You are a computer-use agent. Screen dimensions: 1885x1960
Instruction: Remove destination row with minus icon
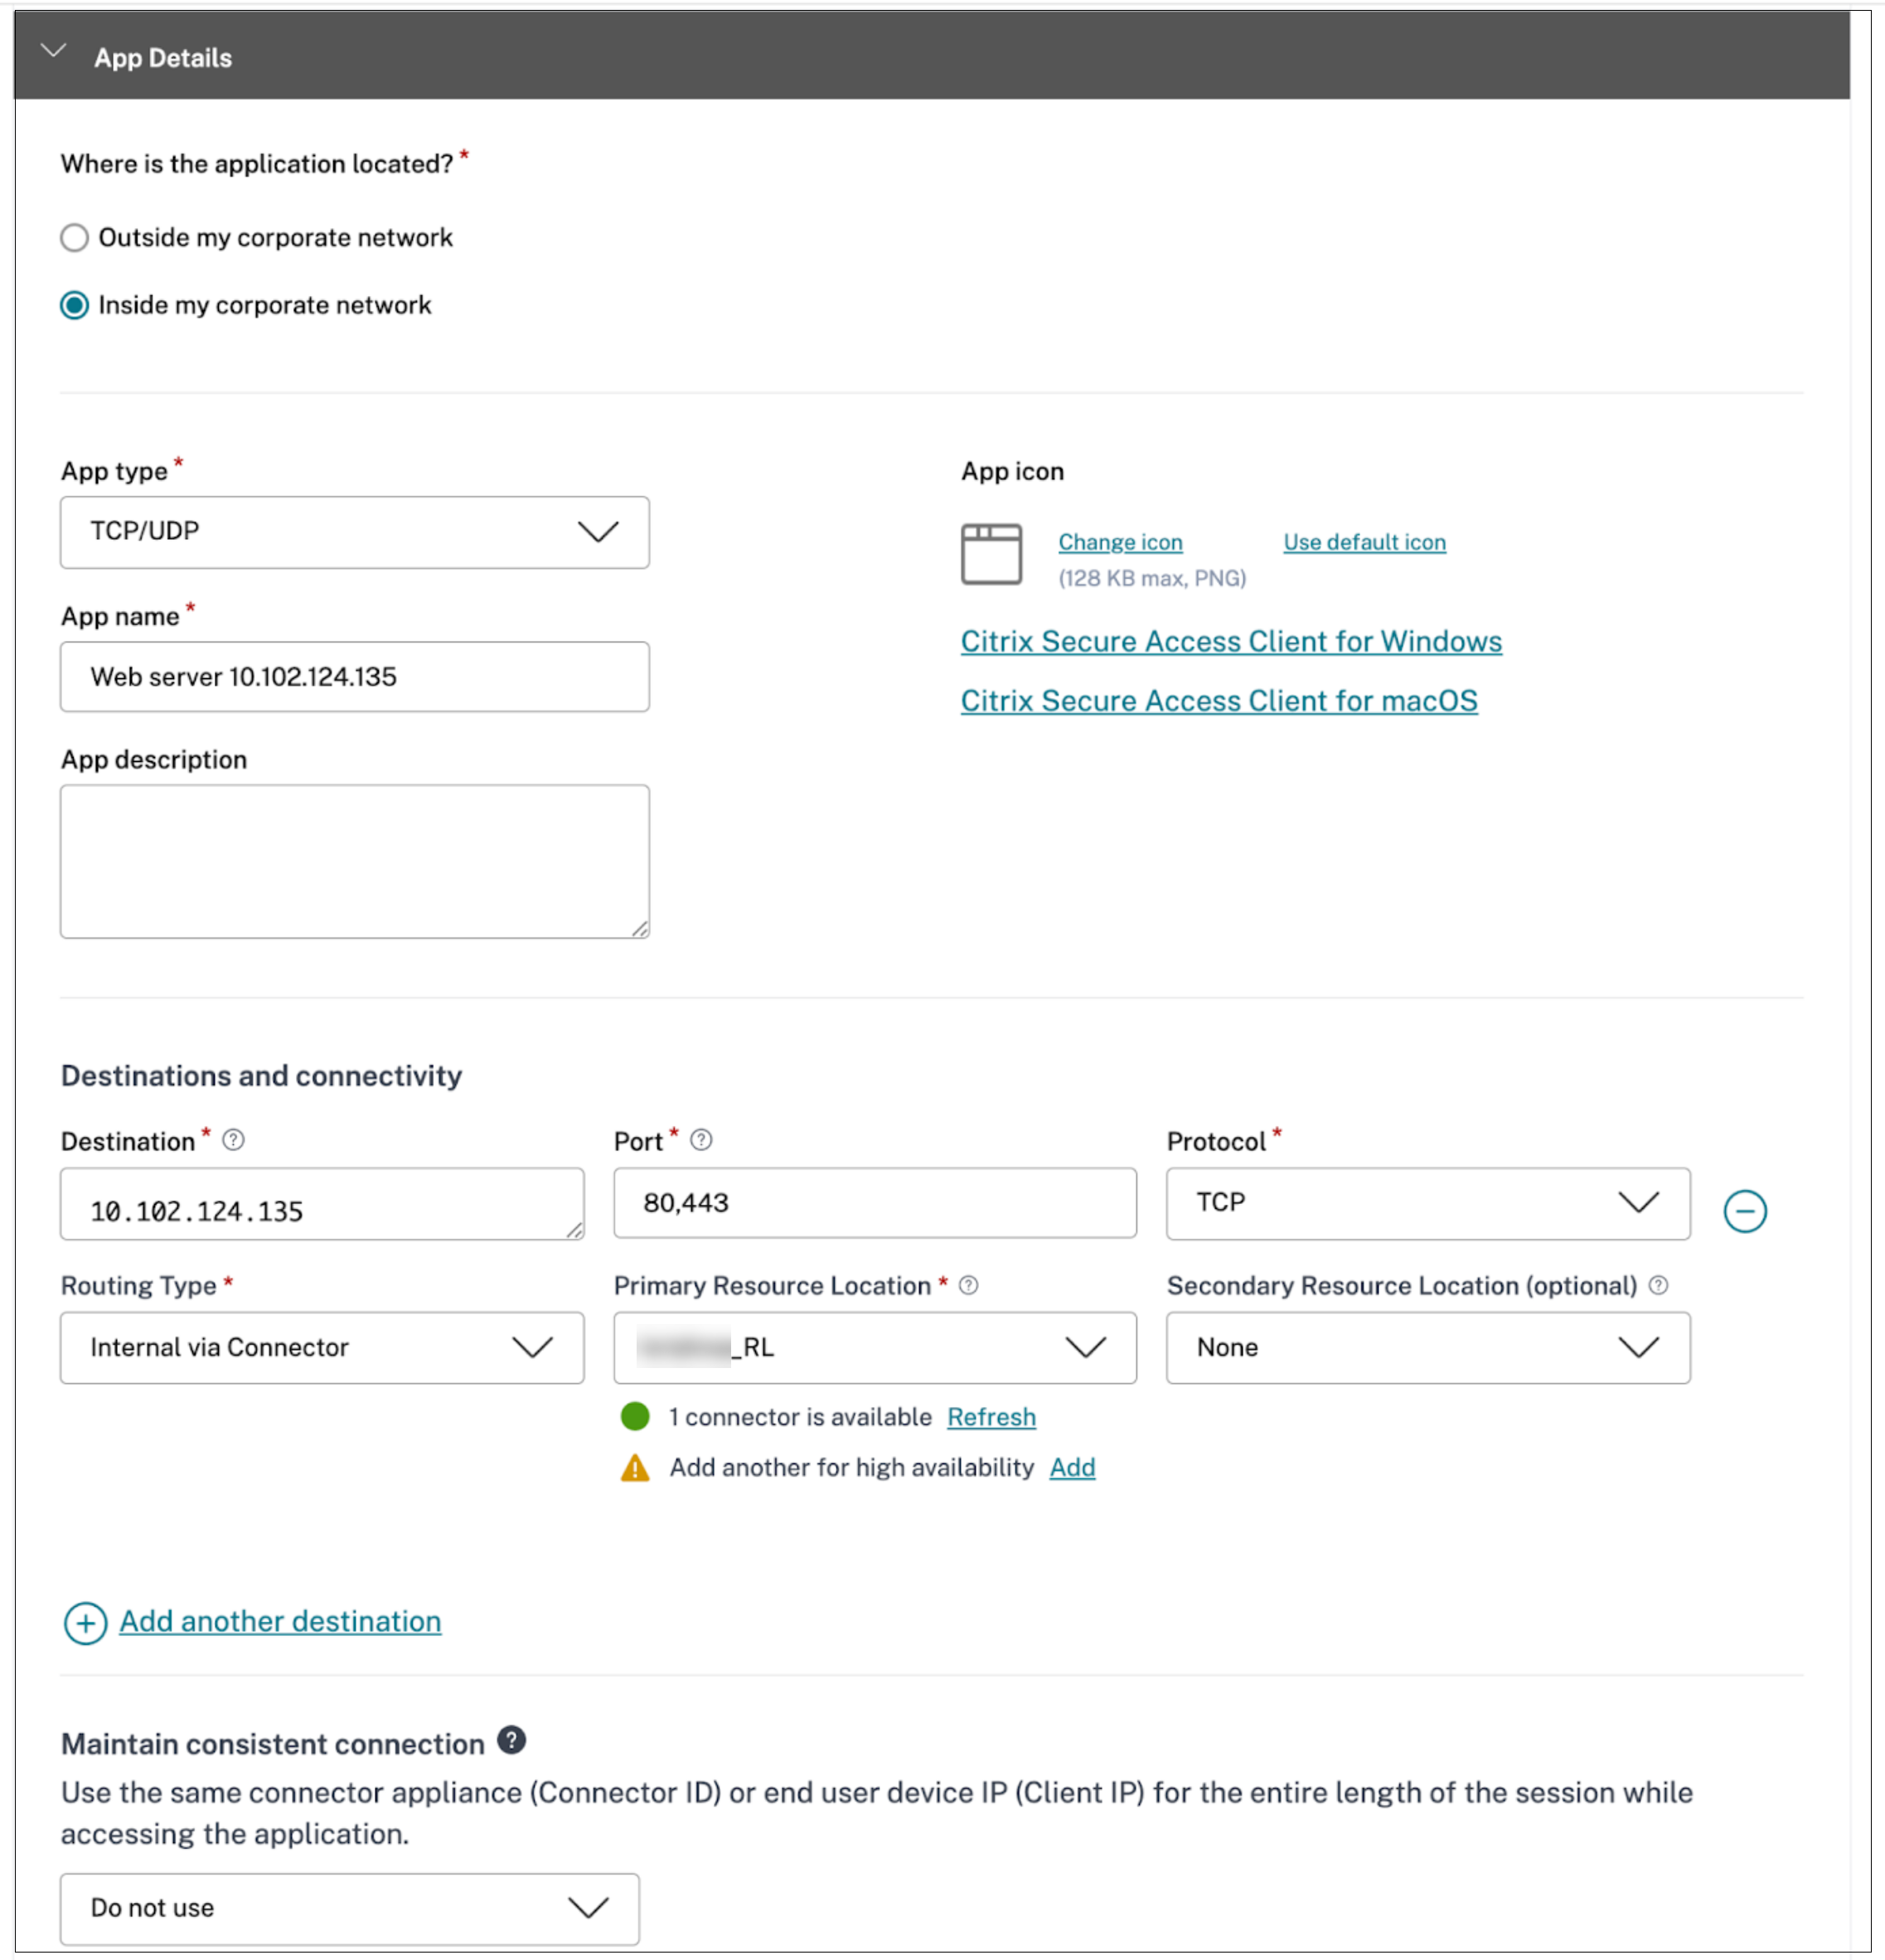point(1745,1211)
